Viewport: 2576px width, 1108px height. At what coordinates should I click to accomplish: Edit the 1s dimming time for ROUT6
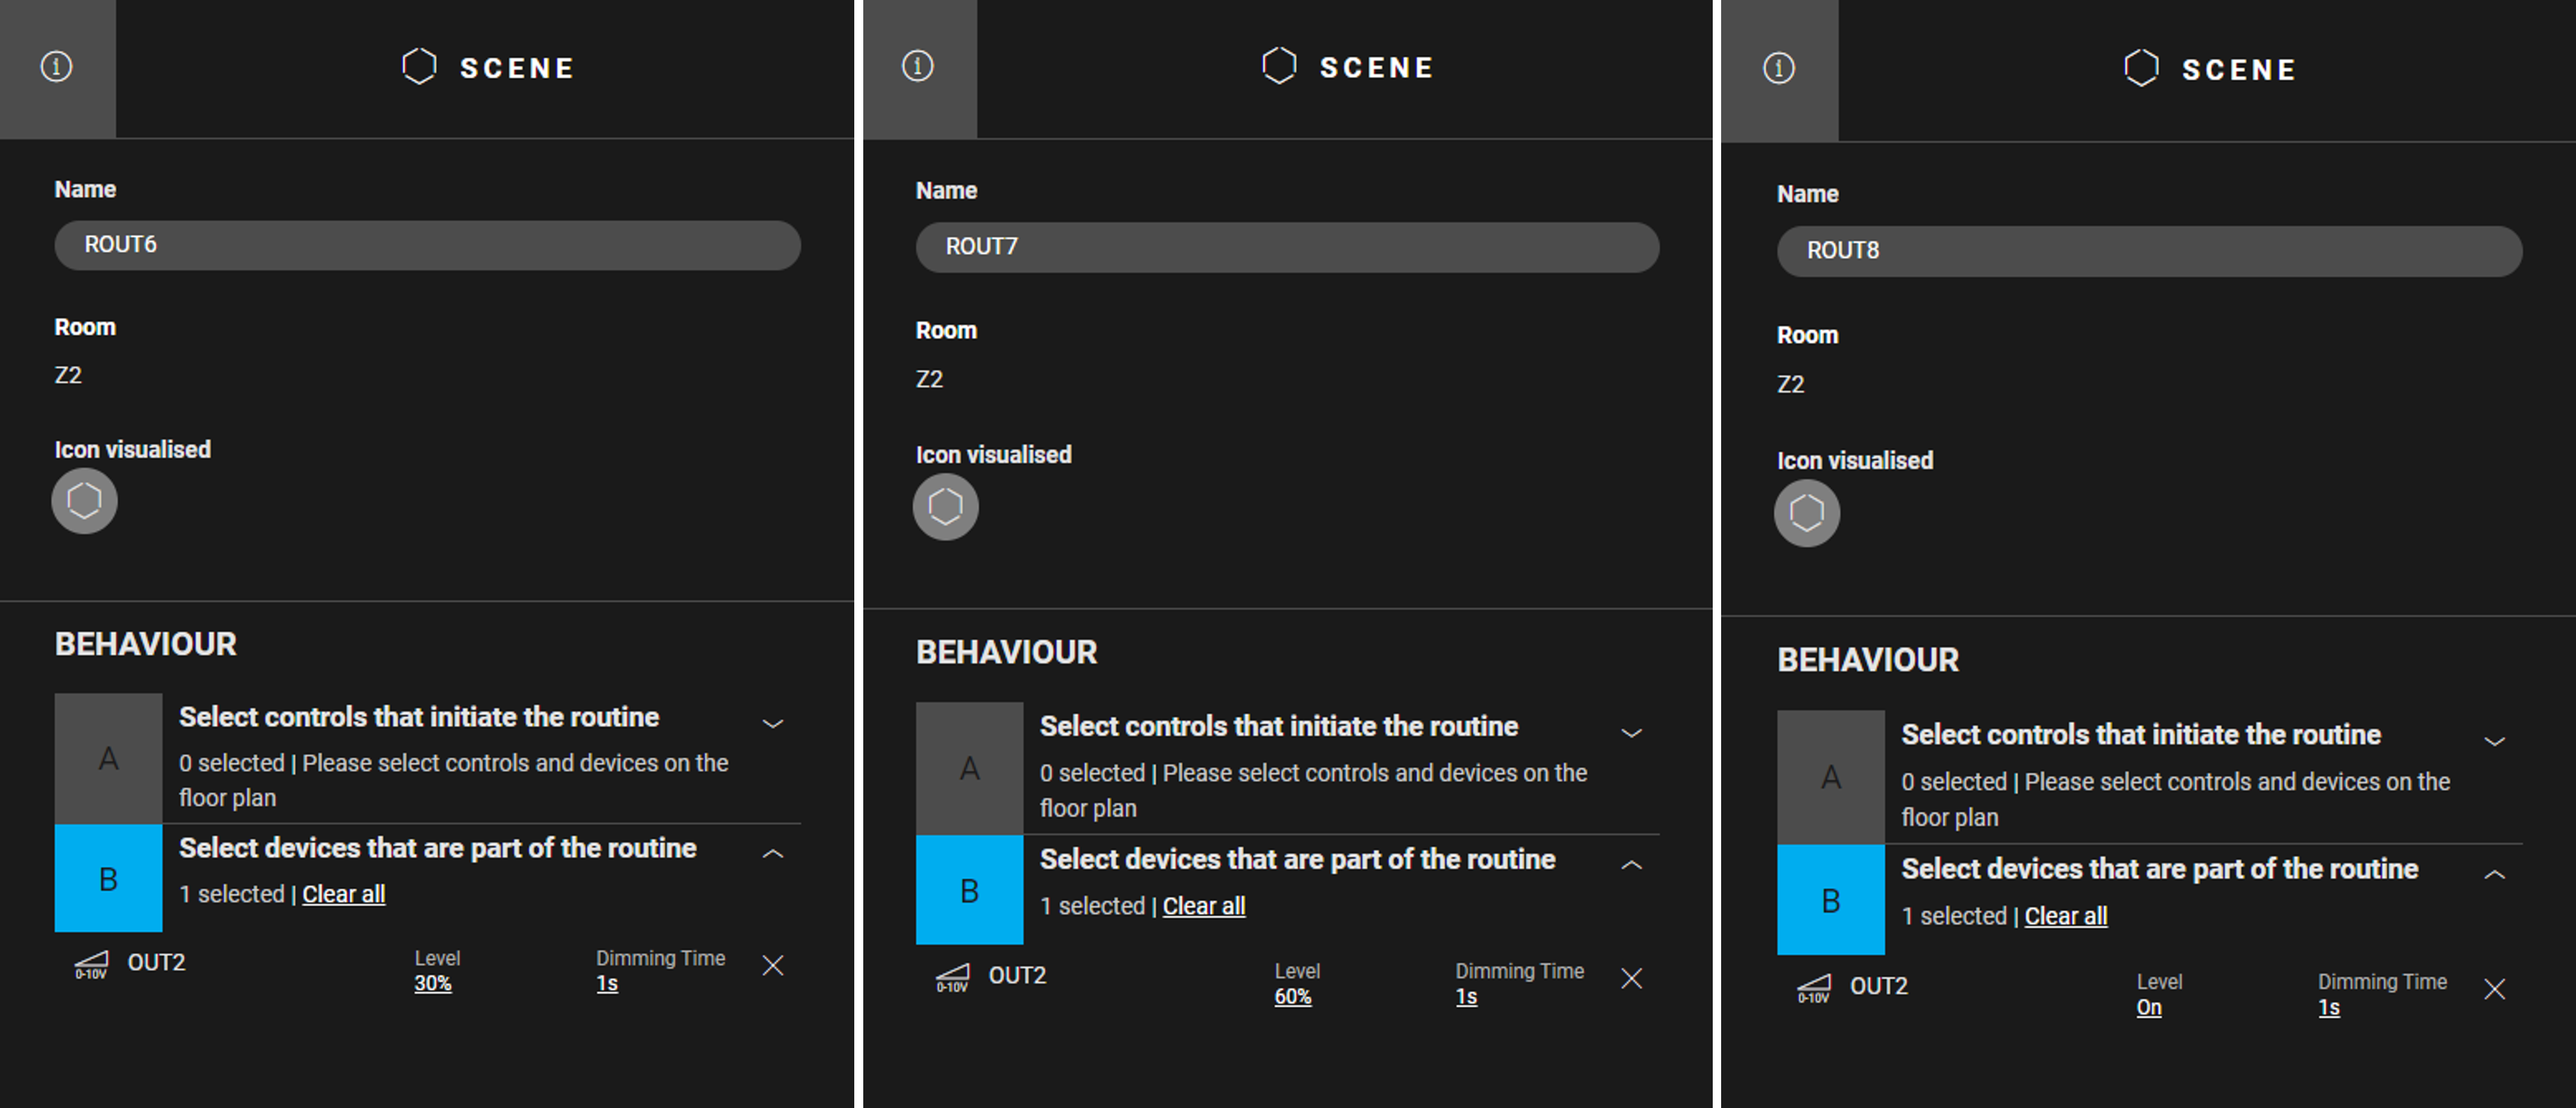pyautogui.click(x=607, y=983)
